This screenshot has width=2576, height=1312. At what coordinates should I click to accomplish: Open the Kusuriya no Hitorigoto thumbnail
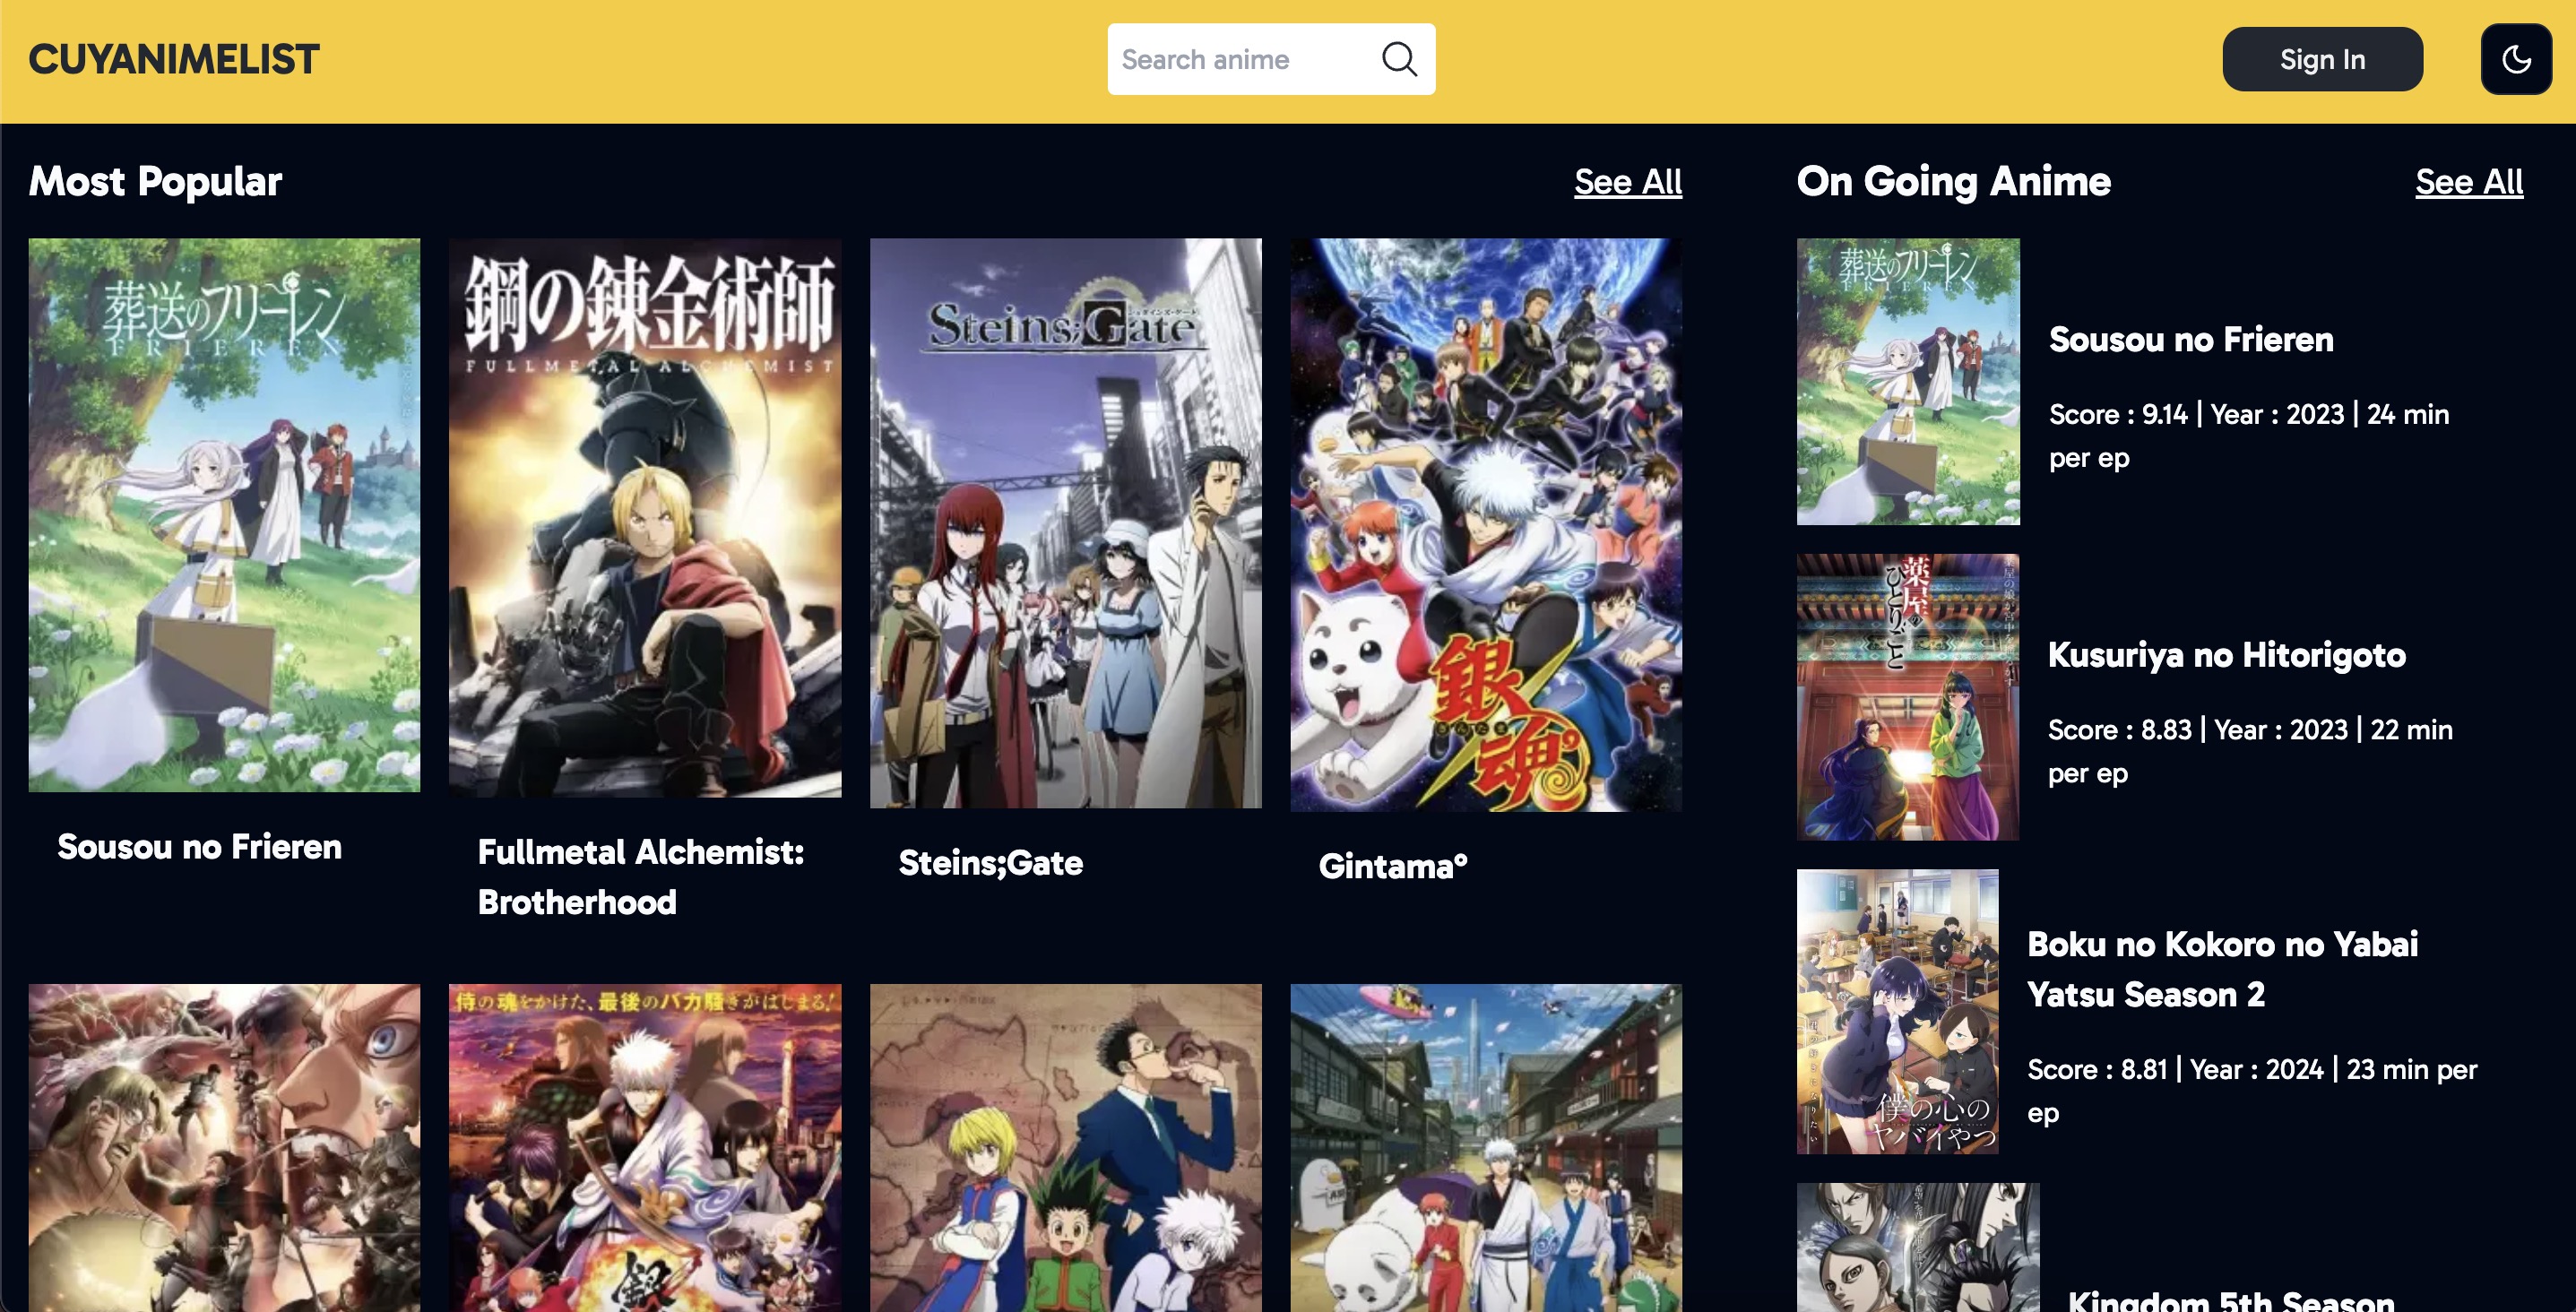click(1908, 697)
